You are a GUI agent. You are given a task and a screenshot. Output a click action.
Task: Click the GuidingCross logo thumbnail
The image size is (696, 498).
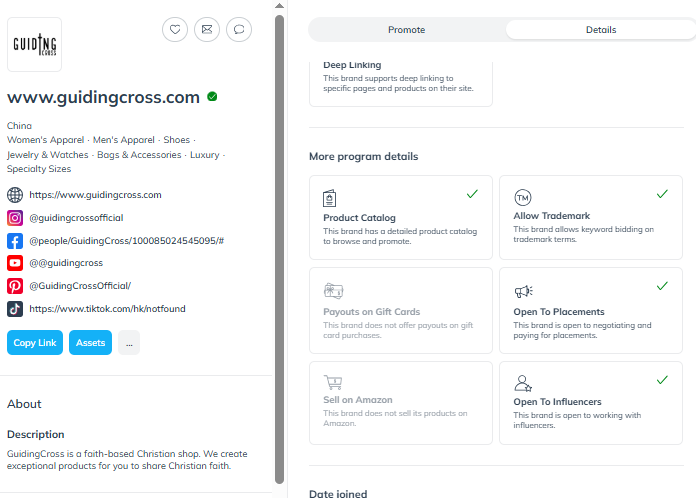pos(35,44)
